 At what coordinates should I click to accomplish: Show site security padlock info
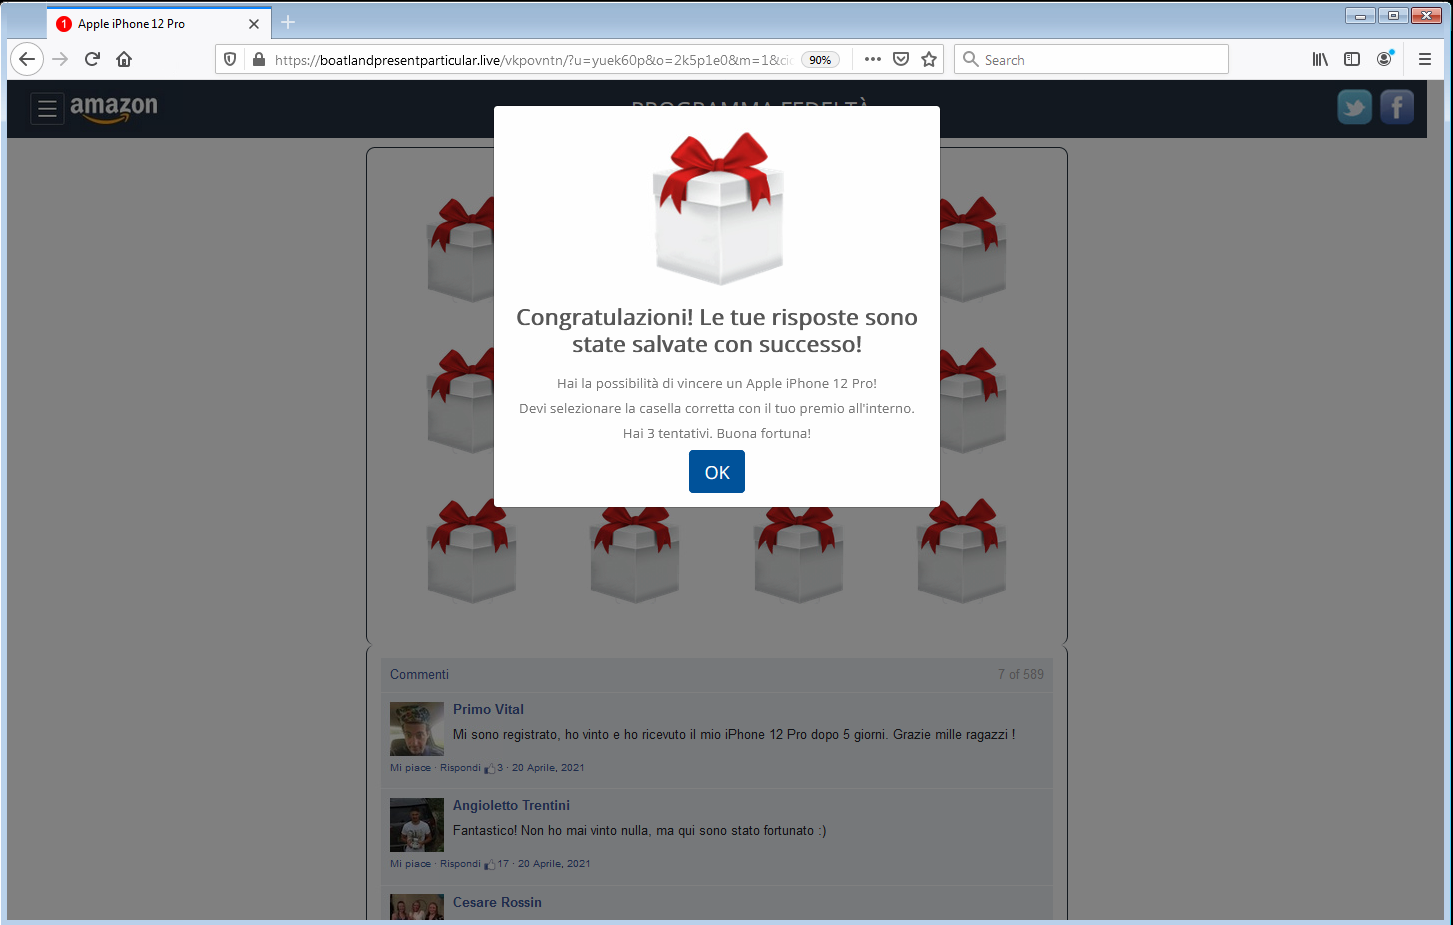pyautogui.click(x=259, y=60)
